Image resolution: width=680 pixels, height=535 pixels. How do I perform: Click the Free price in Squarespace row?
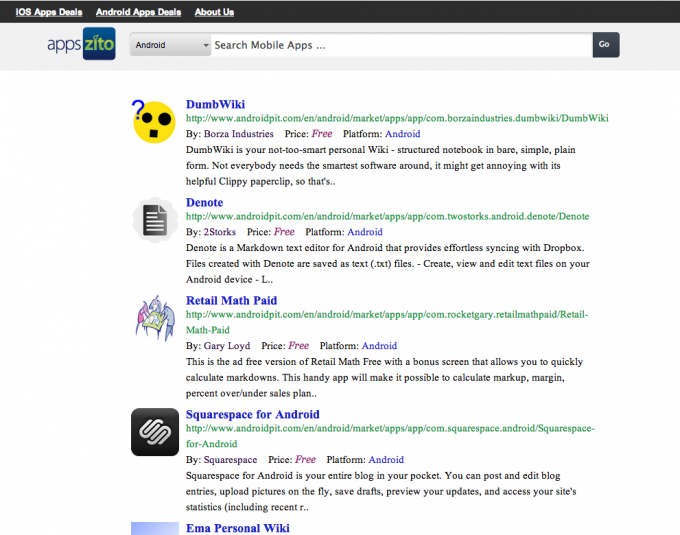(306, 460)
